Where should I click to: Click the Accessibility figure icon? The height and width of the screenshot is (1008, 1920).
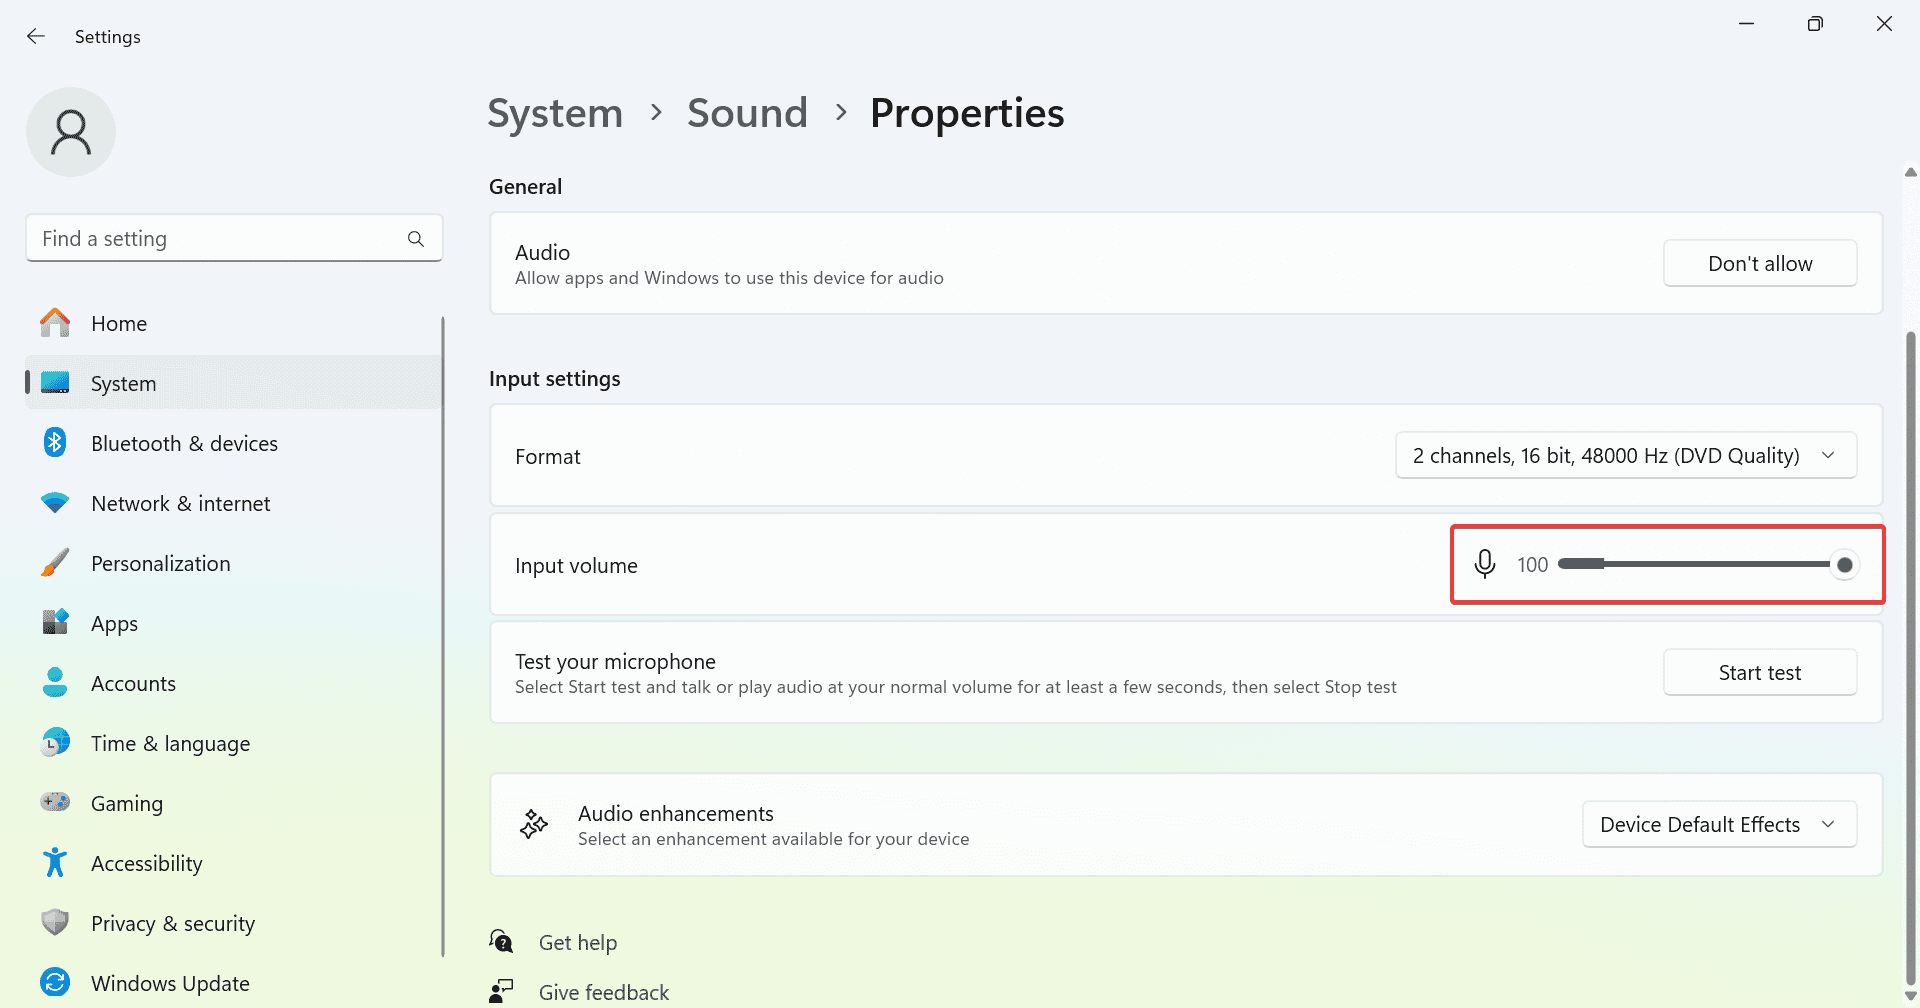pos(55,863)
